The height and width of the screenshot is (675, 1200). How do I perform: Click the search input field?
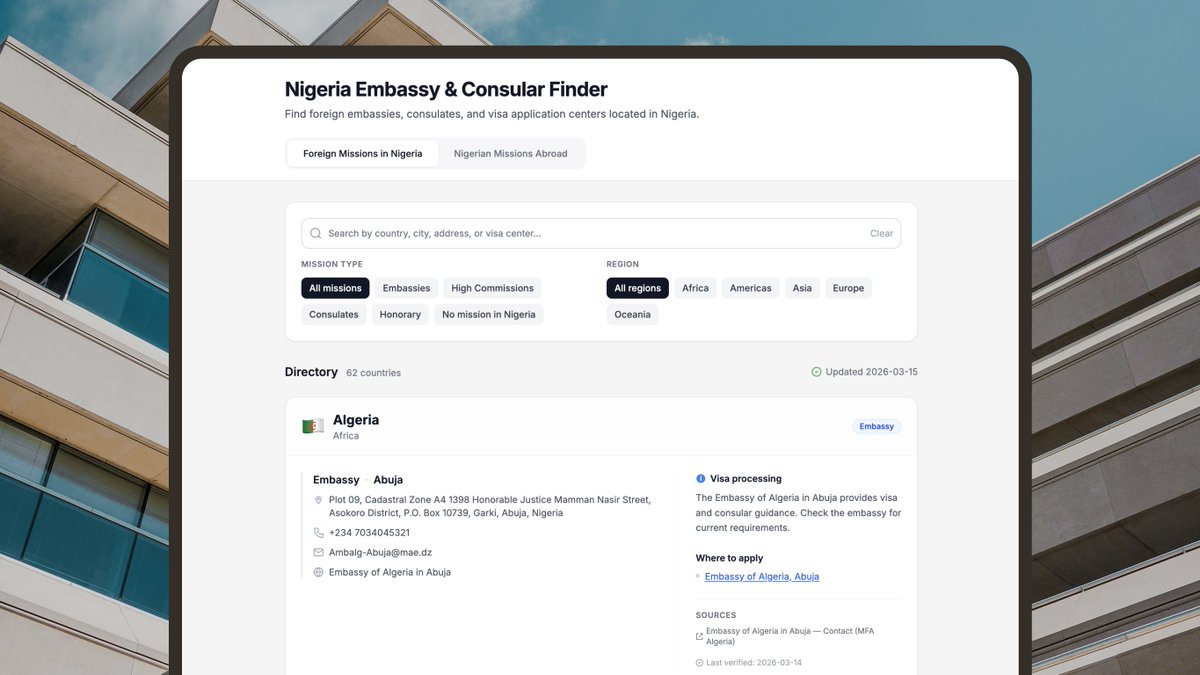pyautogui.click(x=601, y=234)
